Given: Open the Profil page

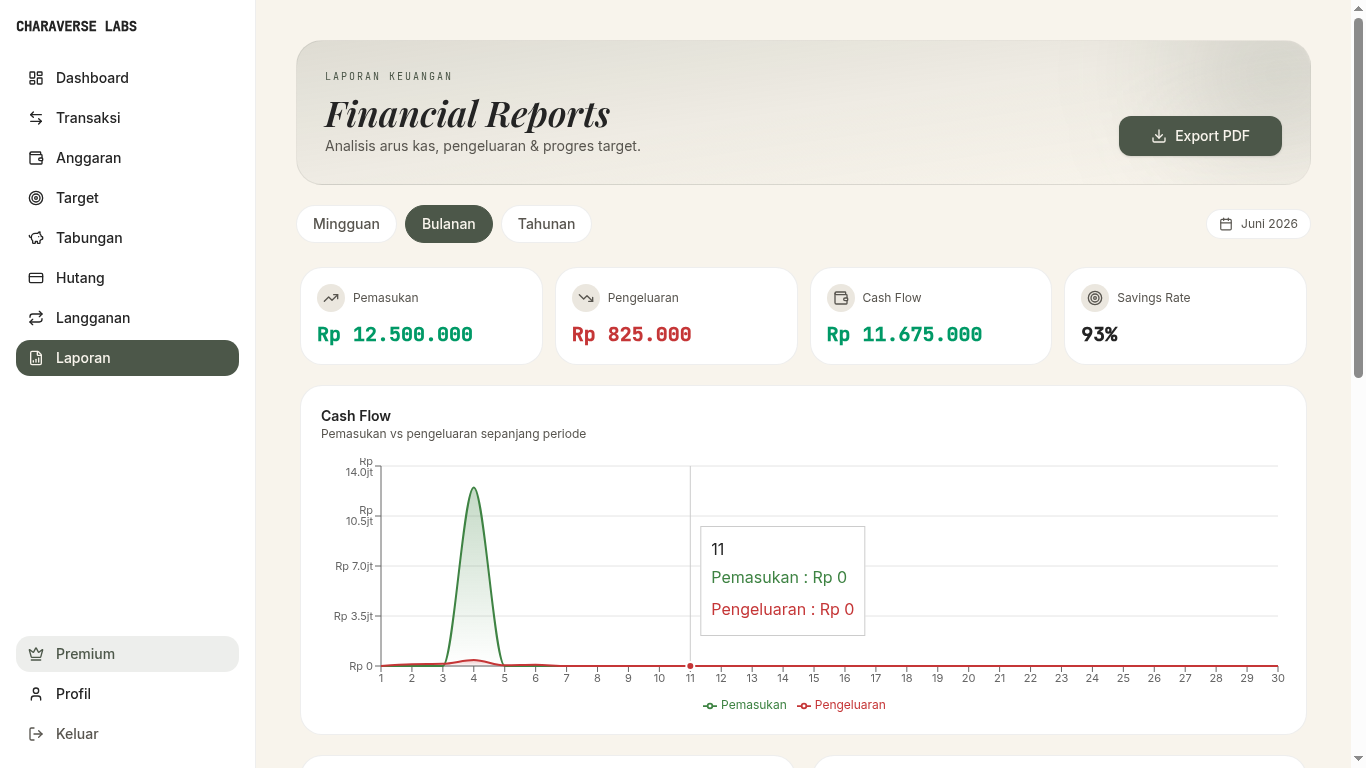Looking at the screenshot, I should pyautogui.click(x=127, y=694).
